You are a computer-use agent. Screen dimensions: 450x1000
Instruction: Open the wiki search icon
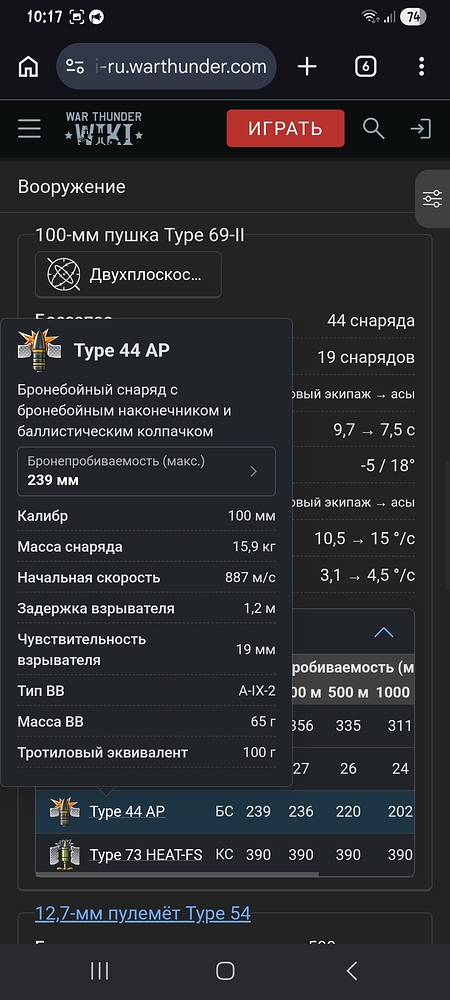374,129
